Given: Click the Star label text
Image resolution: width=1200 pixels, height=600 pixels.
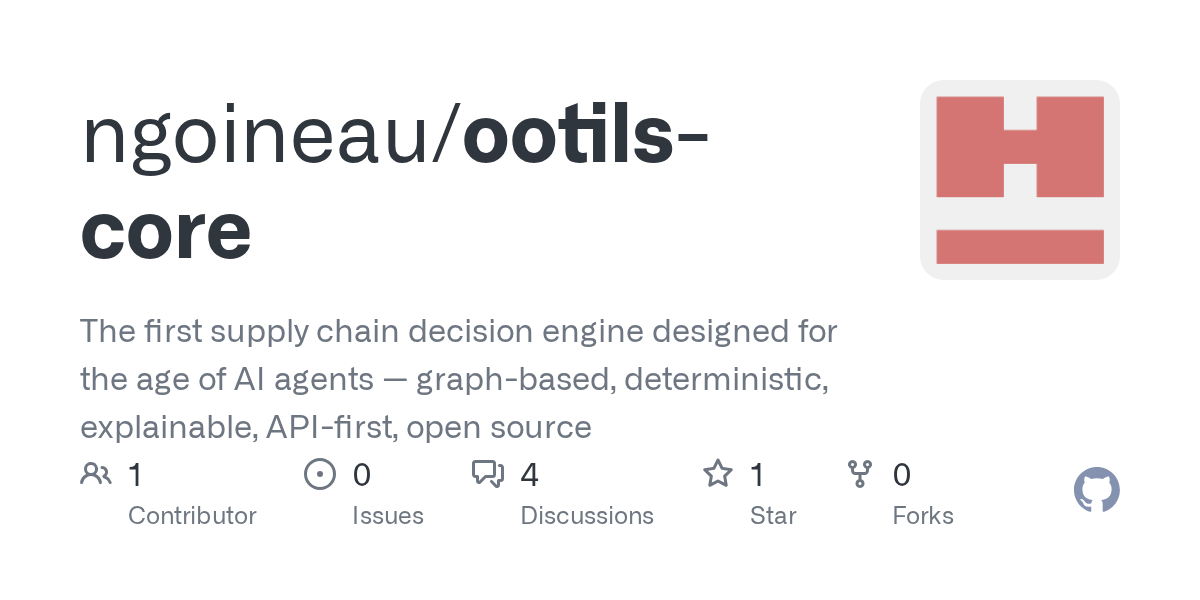Looking at the screenshot, I should pyautogui.click(x=773, y=516).
